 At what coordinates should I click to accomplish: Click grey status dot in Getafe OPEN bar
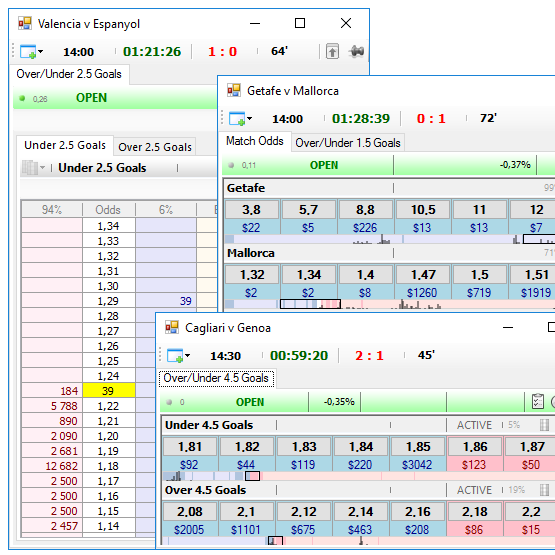[x=231, y=165]
